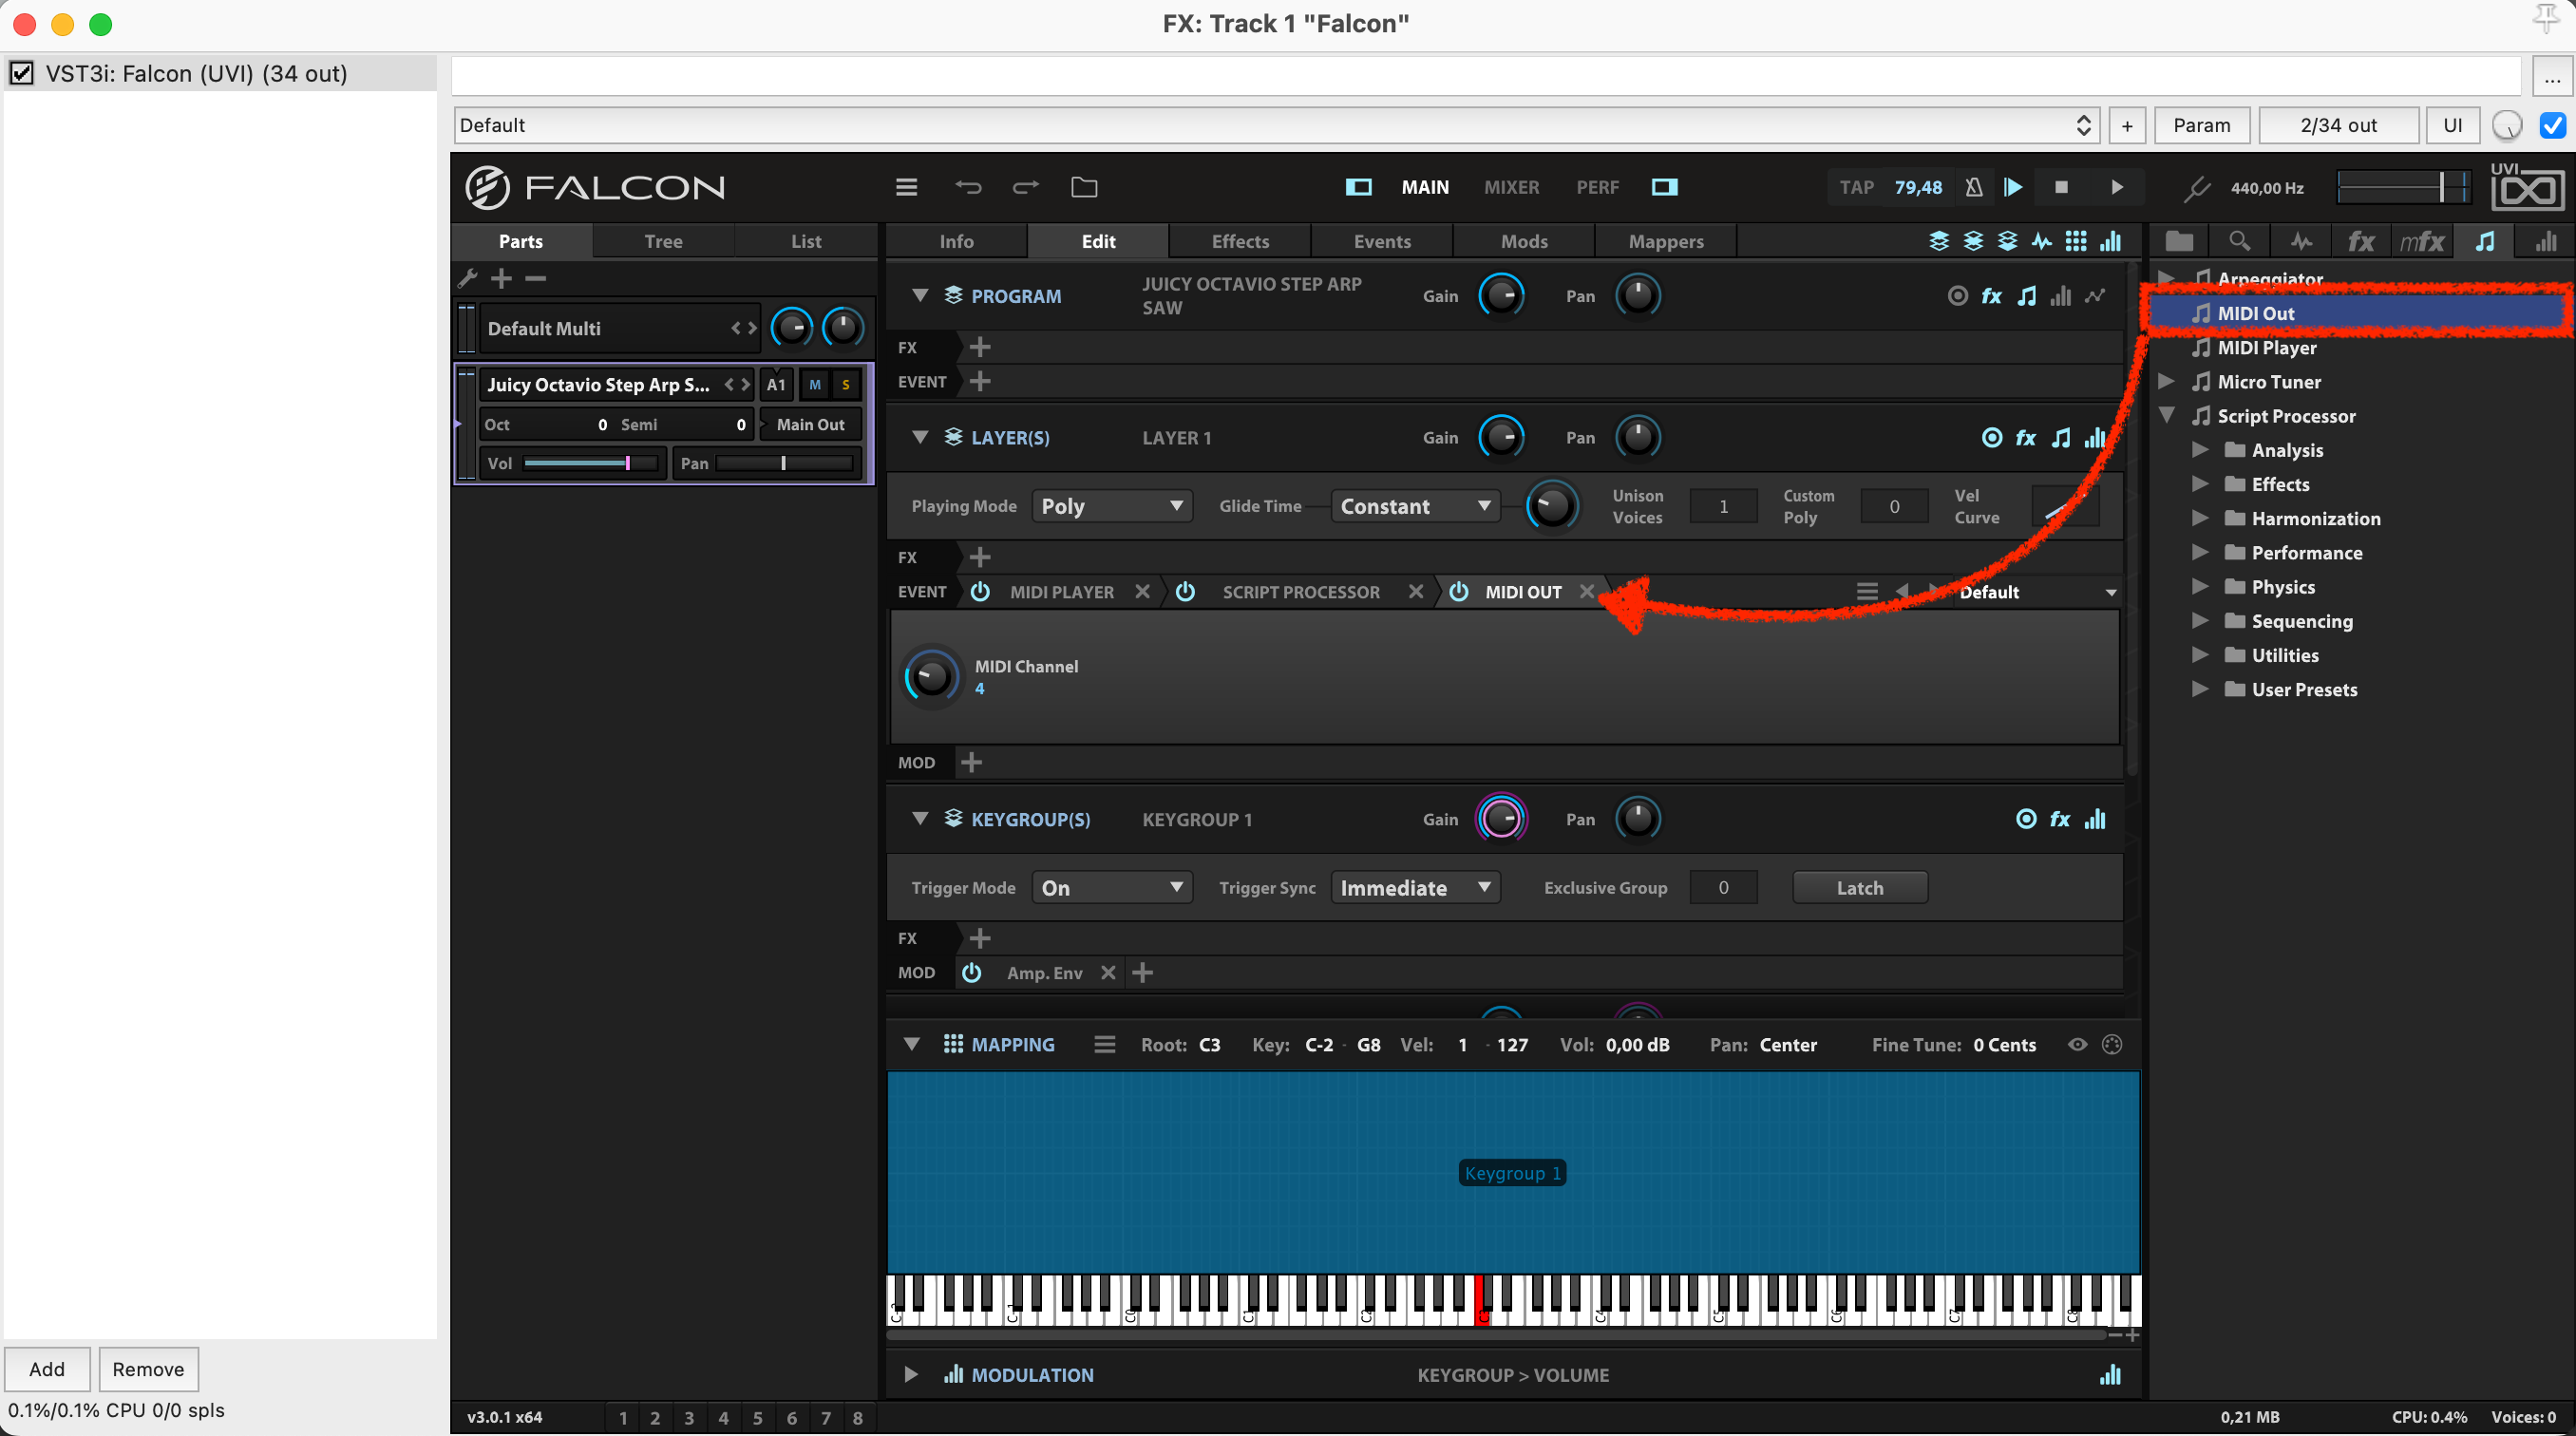Click the redo arrow icon
2576x1436 pixels.
(1026, 187)
